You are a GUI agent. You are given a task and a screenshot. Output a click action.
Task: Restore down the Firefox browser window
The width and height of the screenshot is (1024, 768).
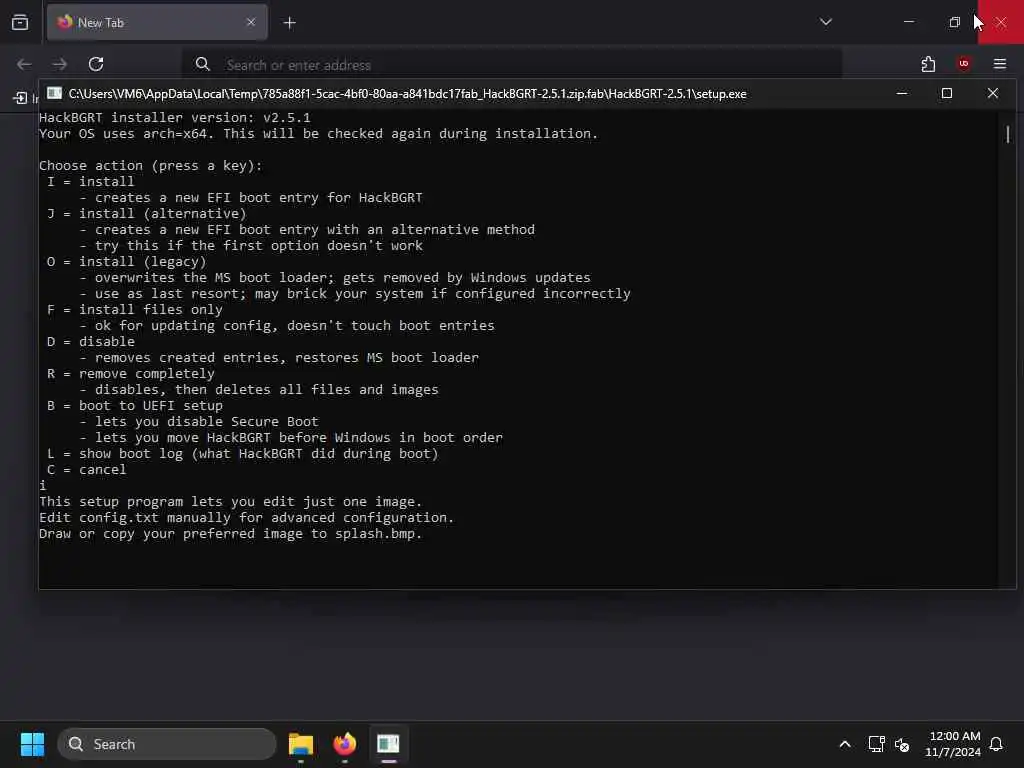[x=954, y=22]
